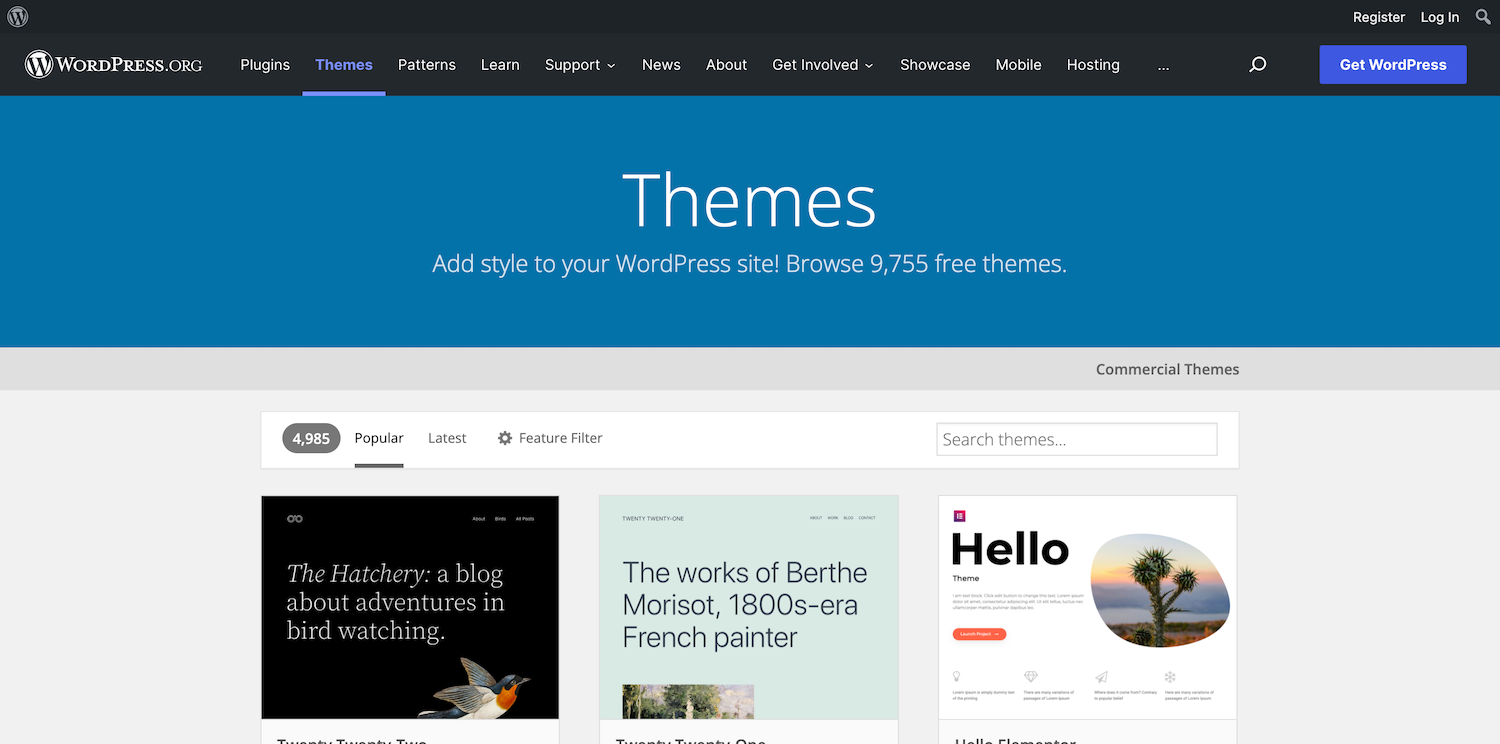This screenshot has height=744, width=1500.
Task: Open the Commercial Themes link
Action: point(1167,369)
